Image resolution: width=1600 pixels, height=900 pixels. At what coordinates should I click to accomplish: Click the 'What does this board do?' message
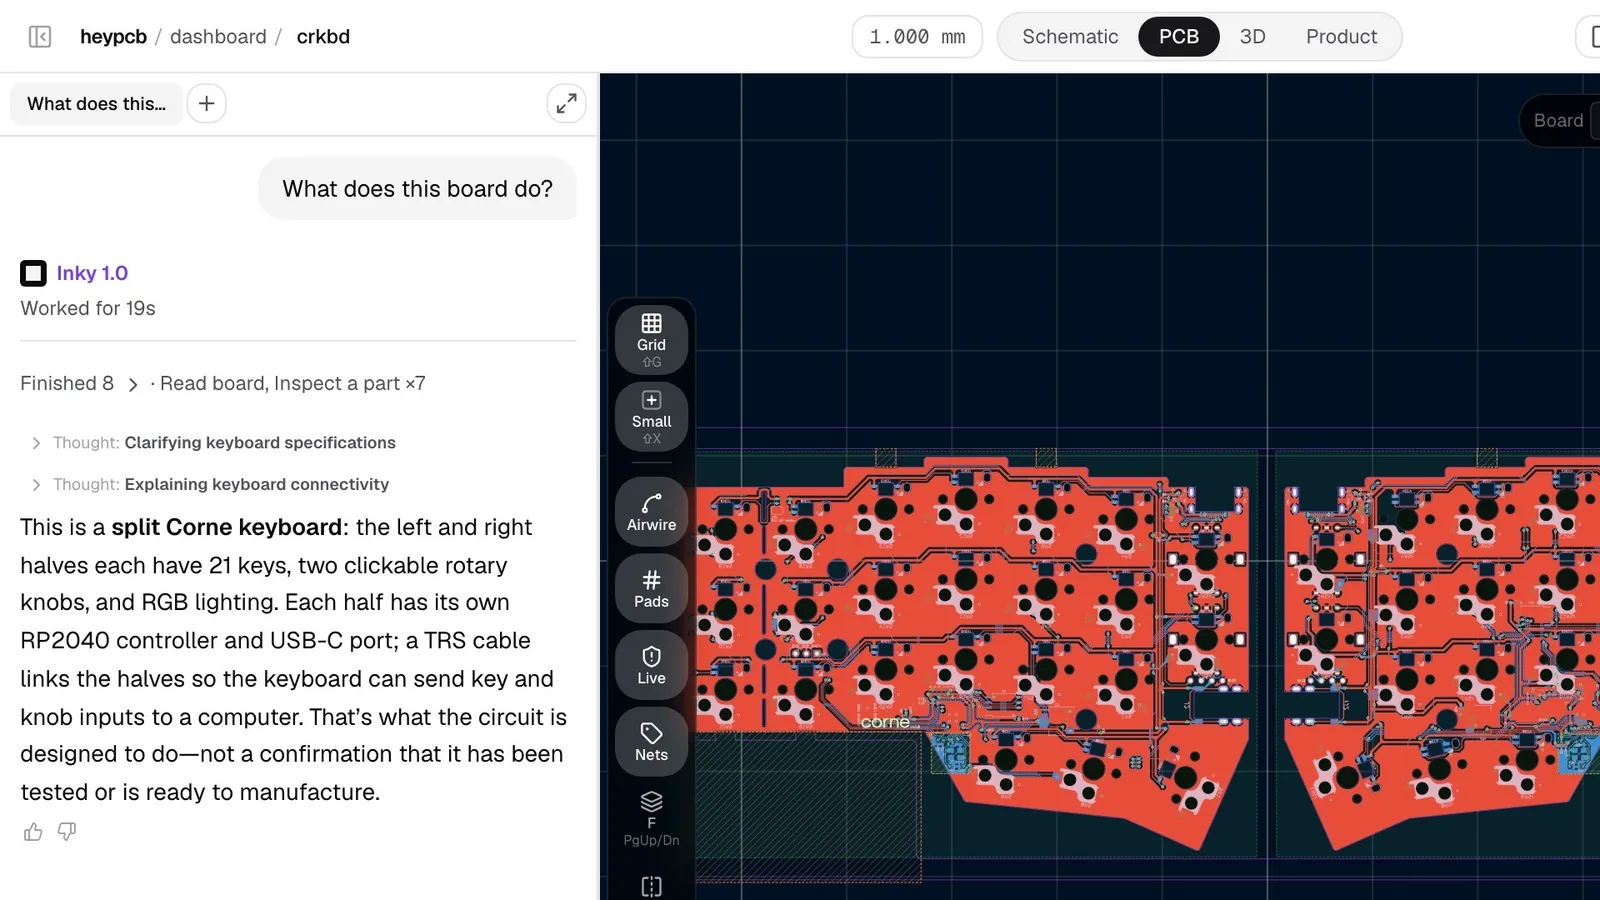coord(417,189)
